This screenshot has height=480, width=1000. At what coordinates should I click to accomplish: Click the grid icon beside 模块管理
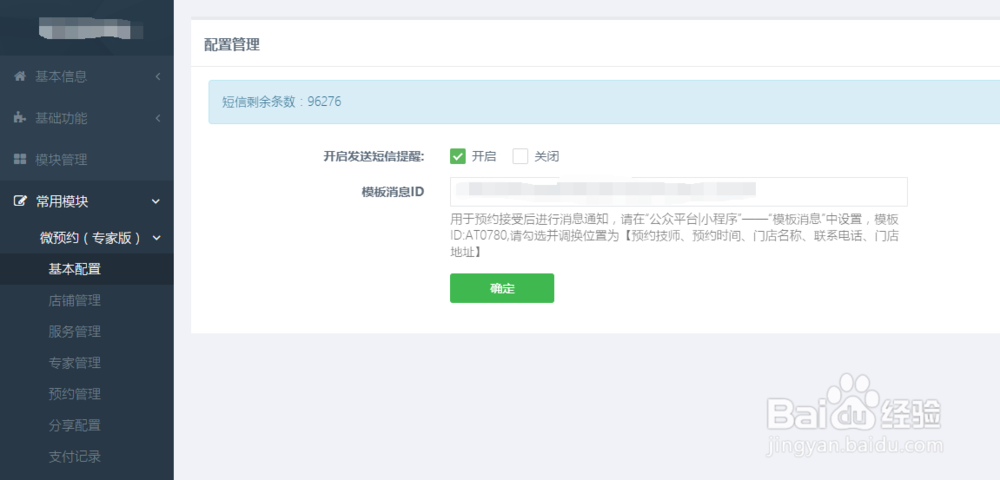[x=20, y=159]
